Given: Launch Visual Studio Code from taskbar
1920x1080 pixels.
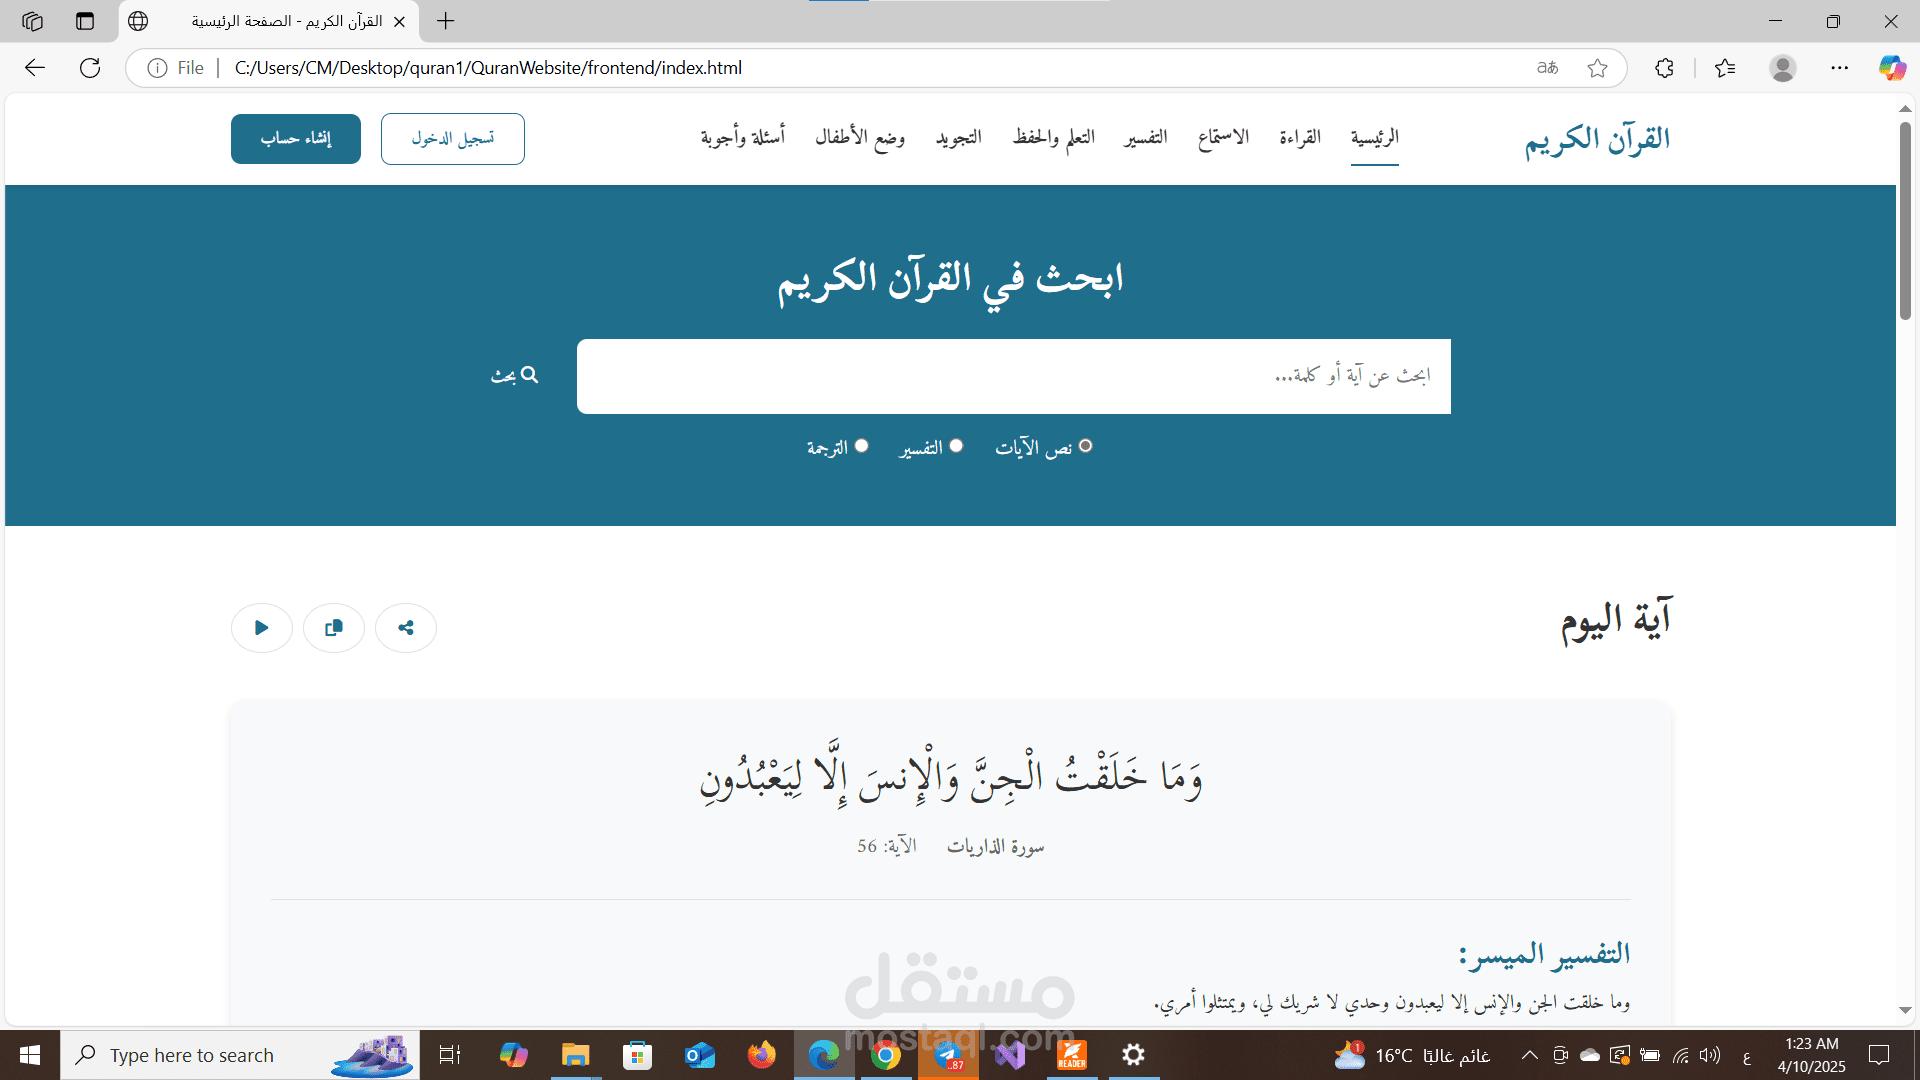Looking at the screenshot, I should click(1010, 1055).
